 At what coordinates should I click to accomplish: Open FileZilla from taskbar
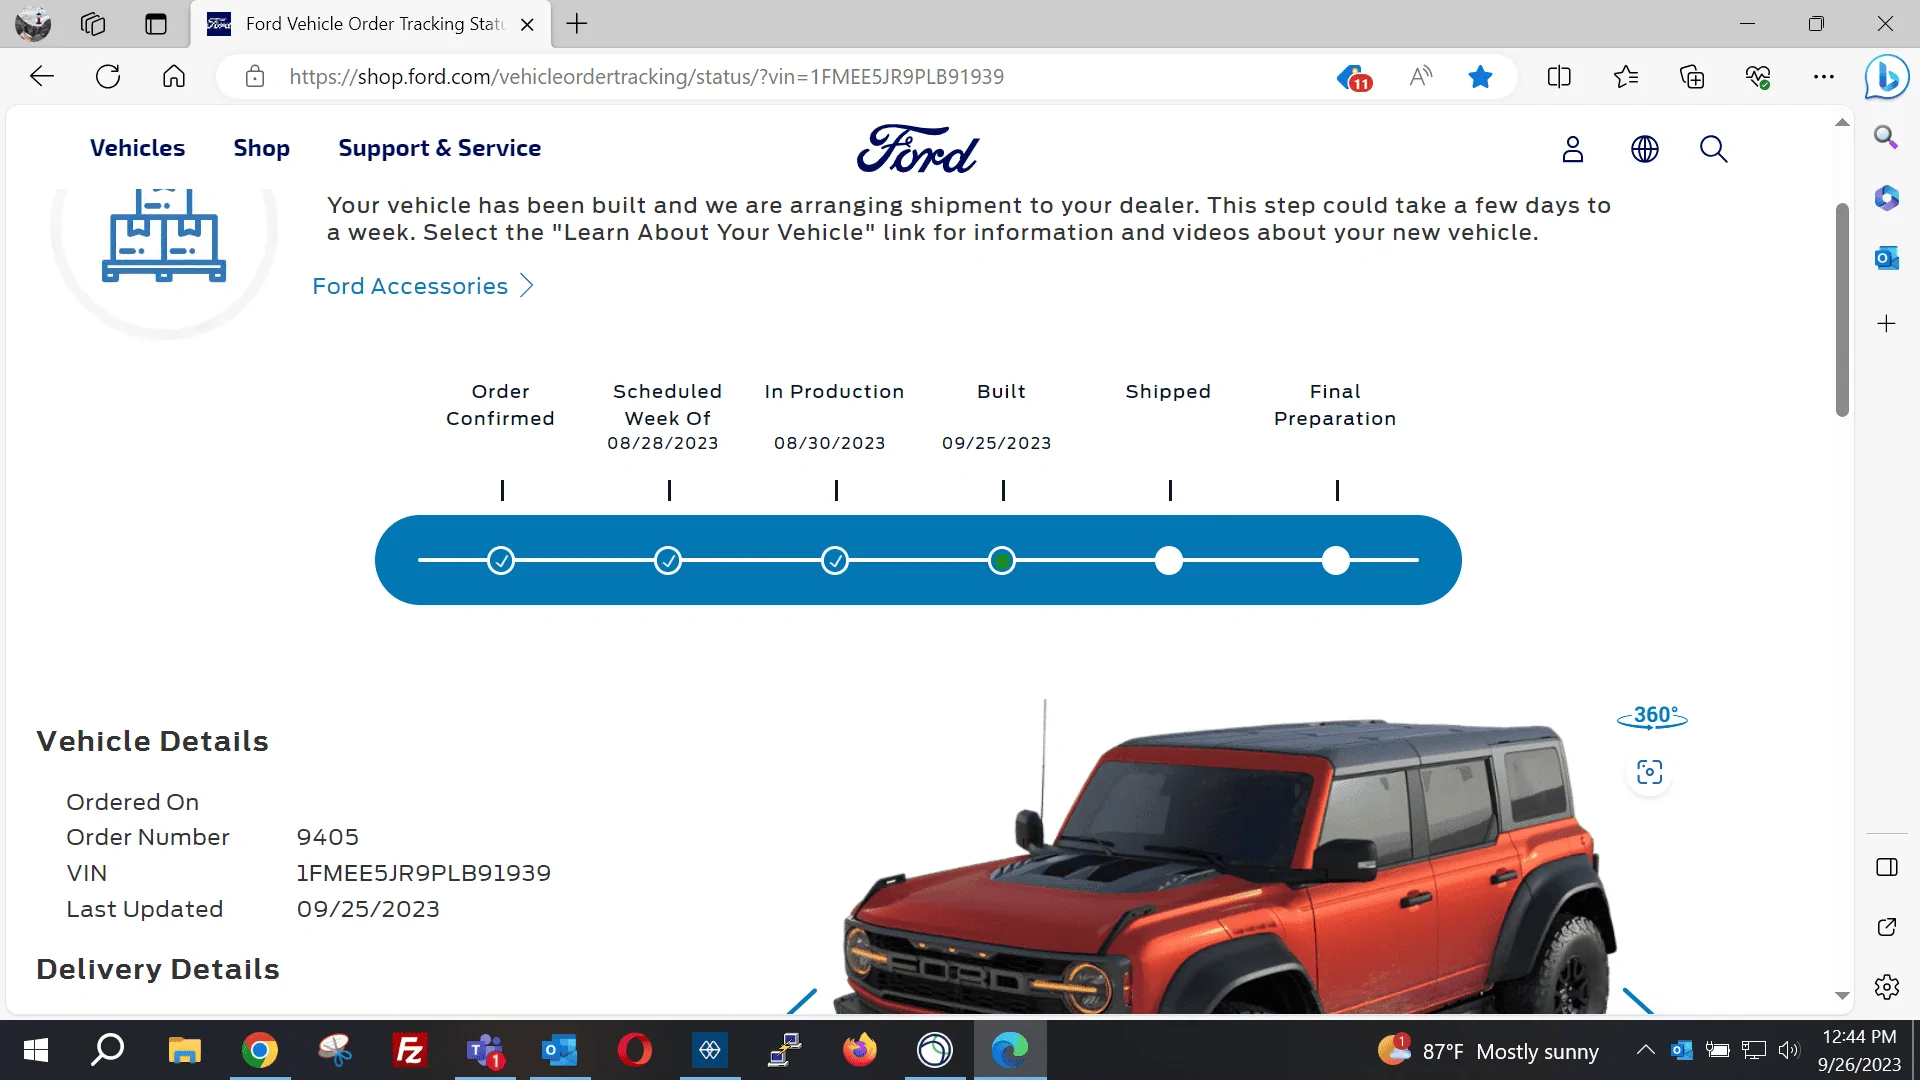410,1050
